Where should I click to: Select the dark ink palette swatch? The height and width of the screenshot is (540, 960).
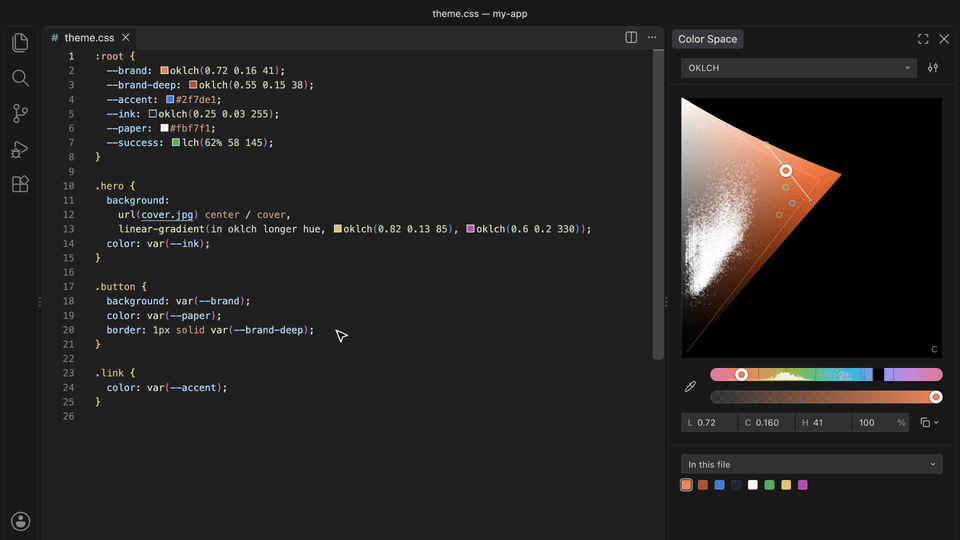pos(736,485)
